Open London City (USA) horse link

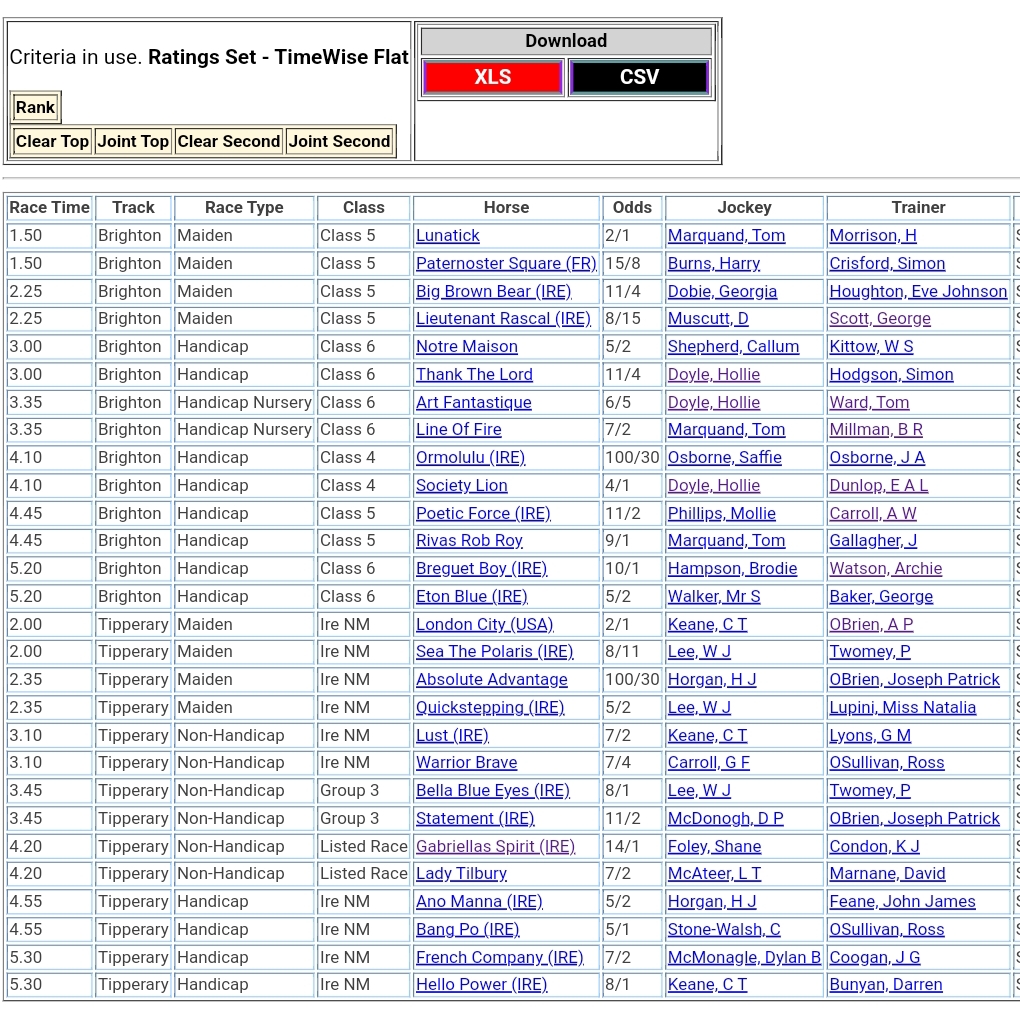point(484,625)
